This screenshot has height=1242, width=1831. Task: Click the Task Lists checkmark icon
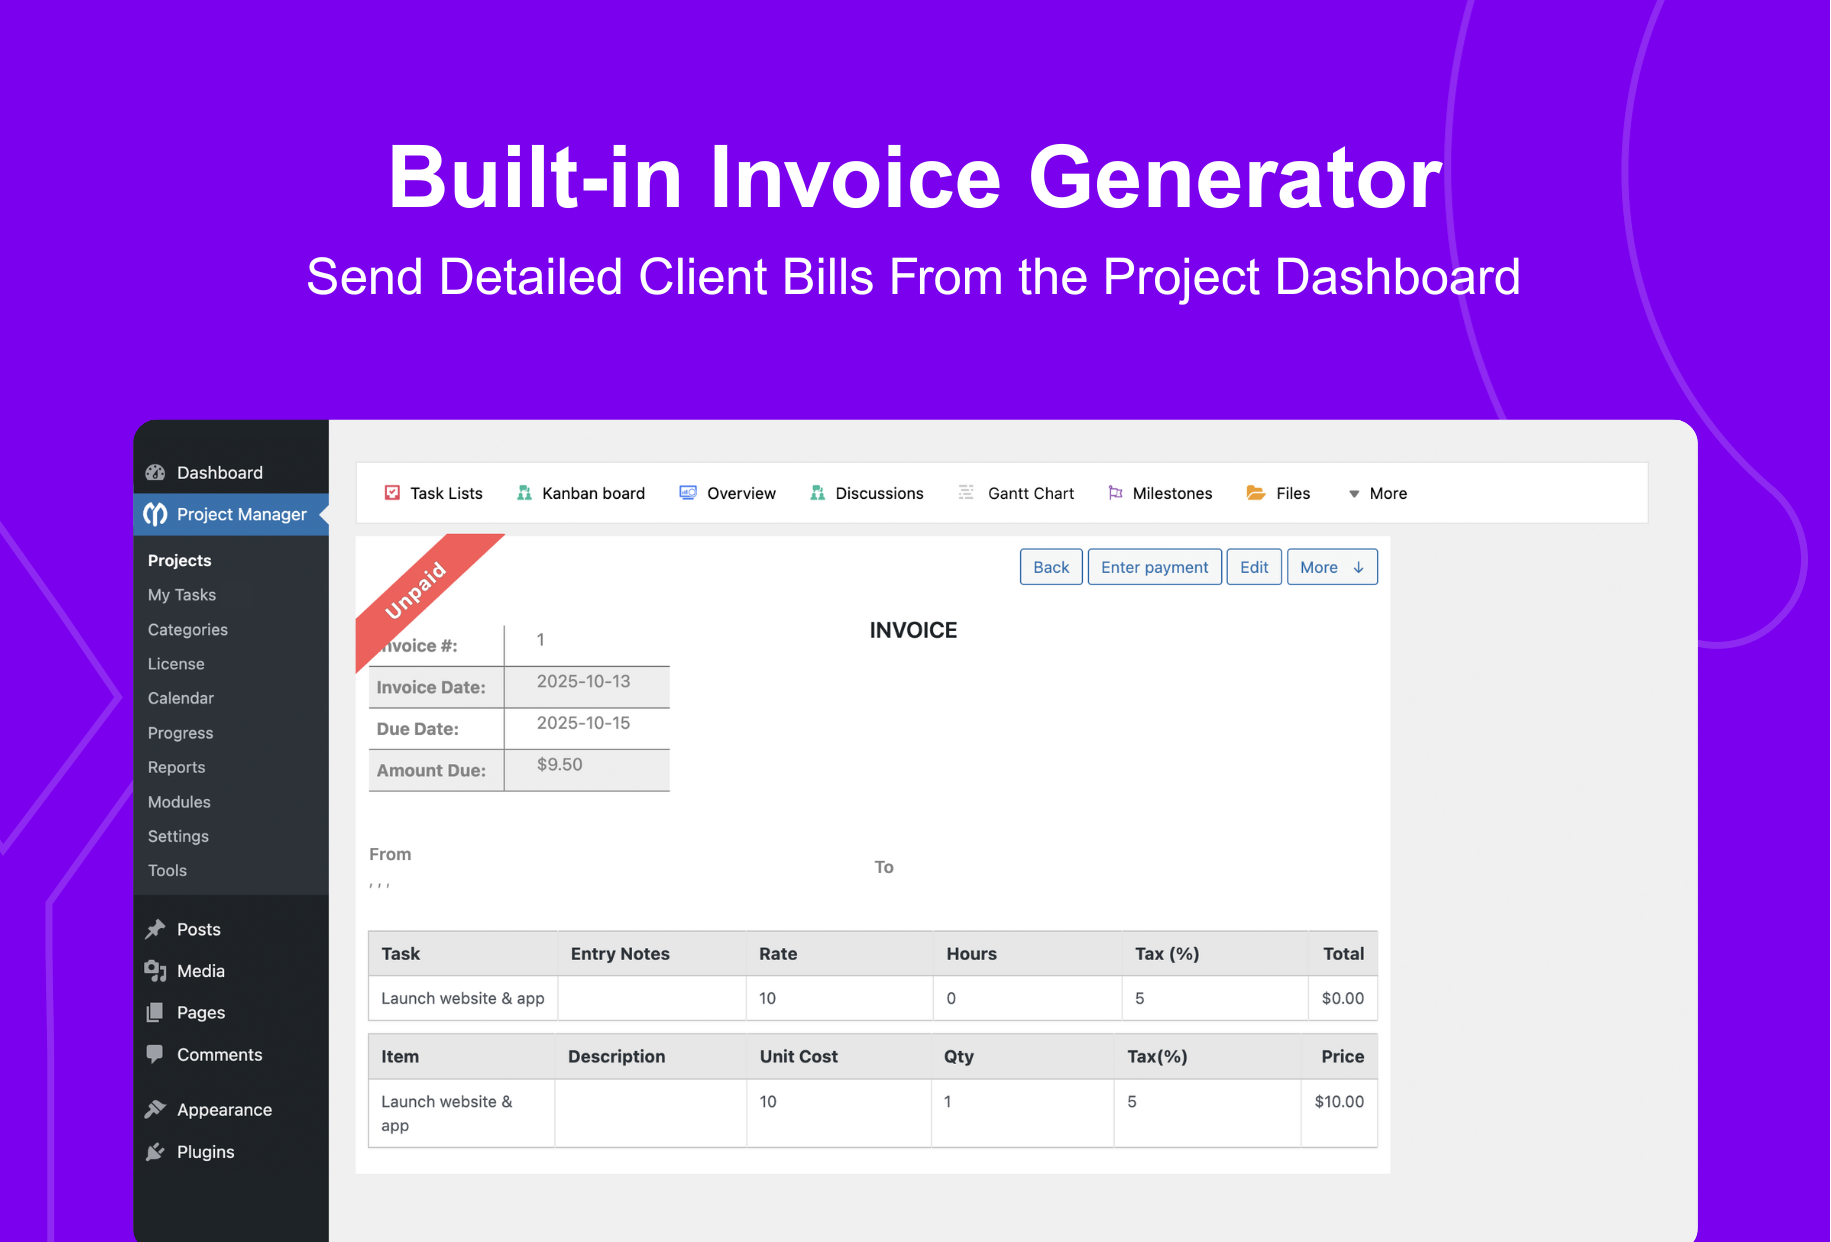click(x=392, y=492)
